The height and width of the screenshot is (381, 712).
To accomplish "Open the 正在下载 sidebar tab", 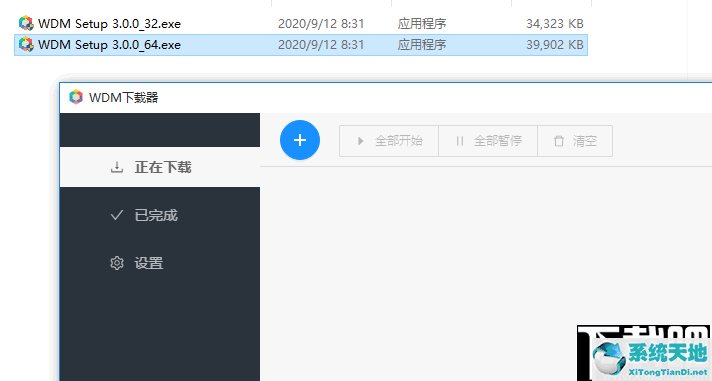I will (x=160, y=167).
